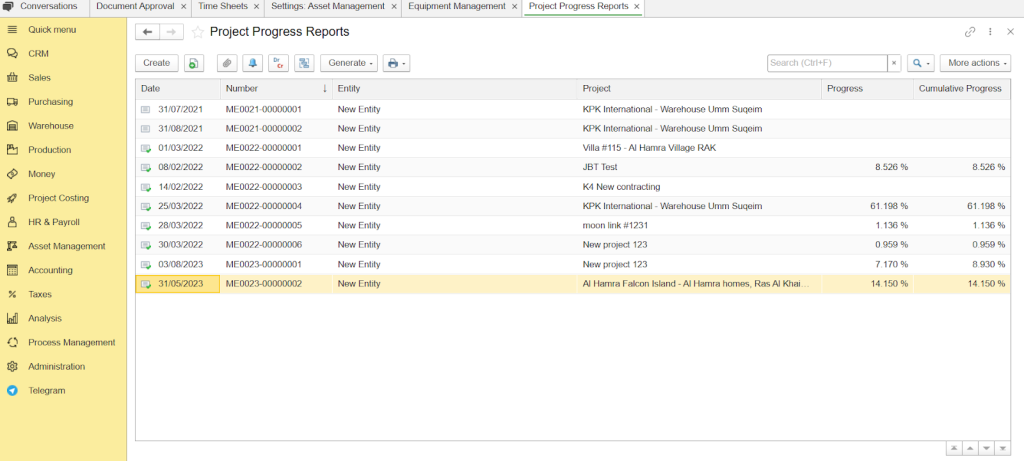Click the get link chain icon
The image size is (1024, 461).
[x=969, y=32]
